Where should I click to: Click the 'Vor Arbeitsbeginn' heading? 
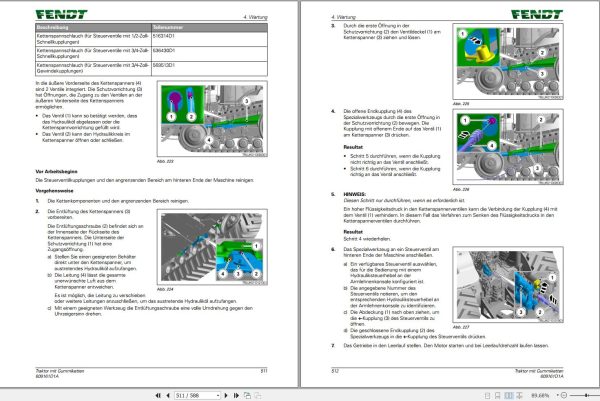point(57,171)
